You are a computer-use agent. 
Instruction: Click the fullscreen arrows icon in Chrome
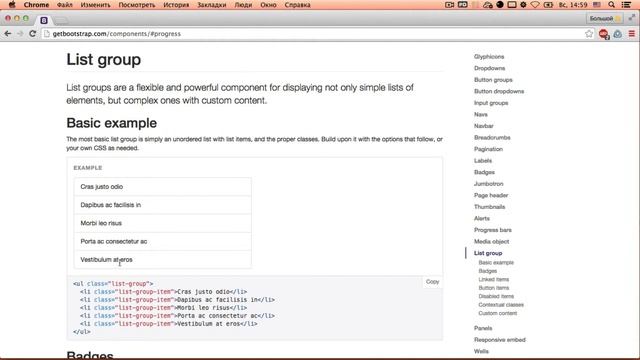(631, 18)
